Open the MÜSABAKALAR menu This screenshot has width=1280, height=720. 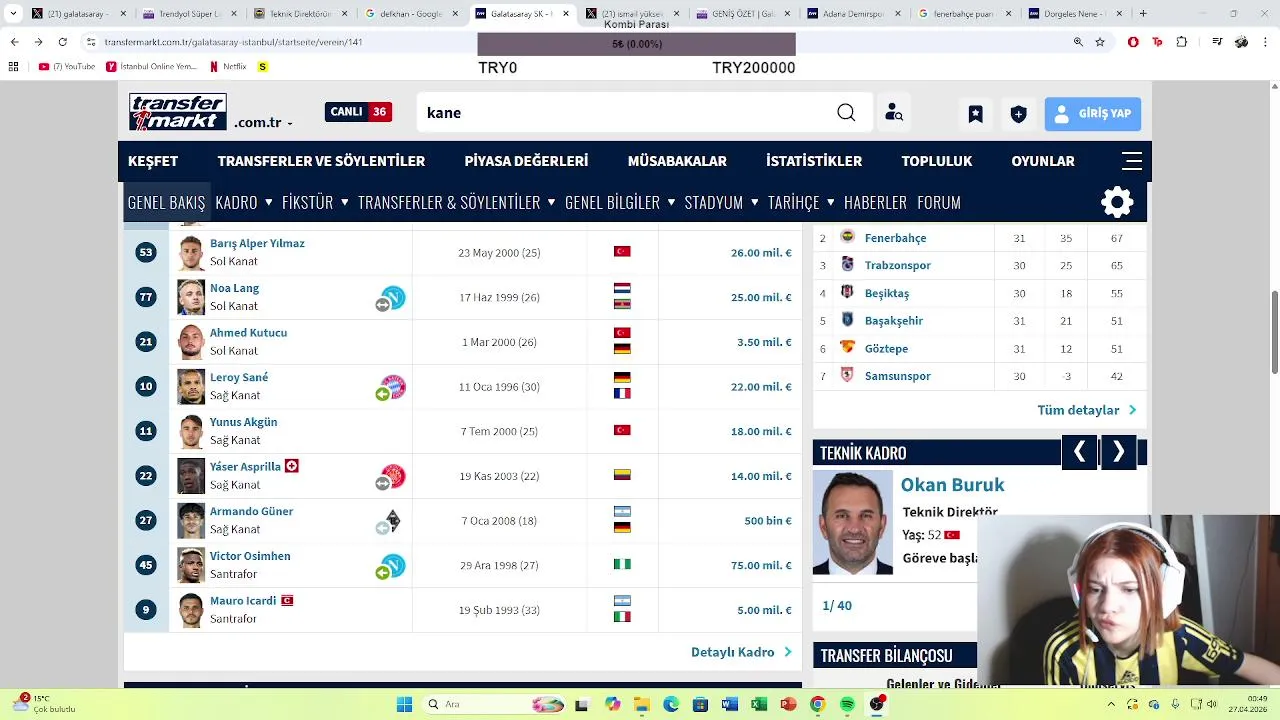click(x=677, y=161)
